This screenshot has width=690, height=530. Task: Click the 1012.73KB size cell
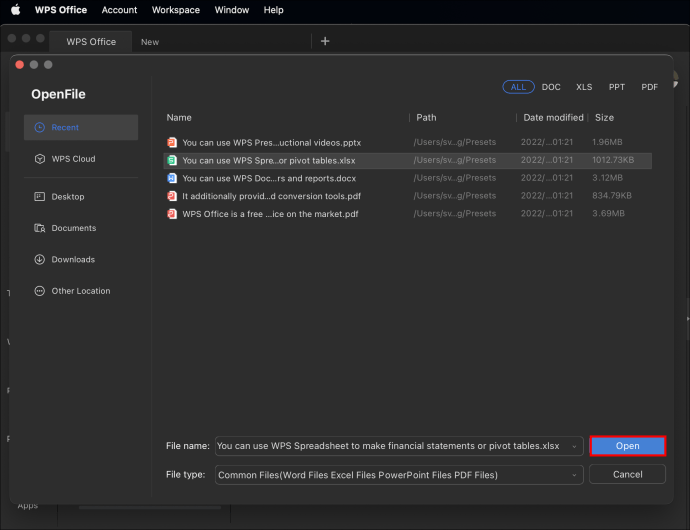(613, 160)
